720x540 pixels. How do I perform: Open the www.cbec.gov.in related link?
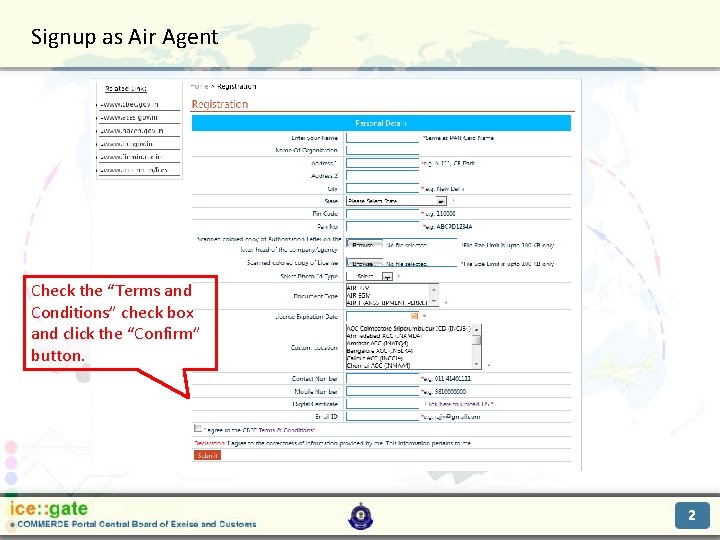pos(129,104)
